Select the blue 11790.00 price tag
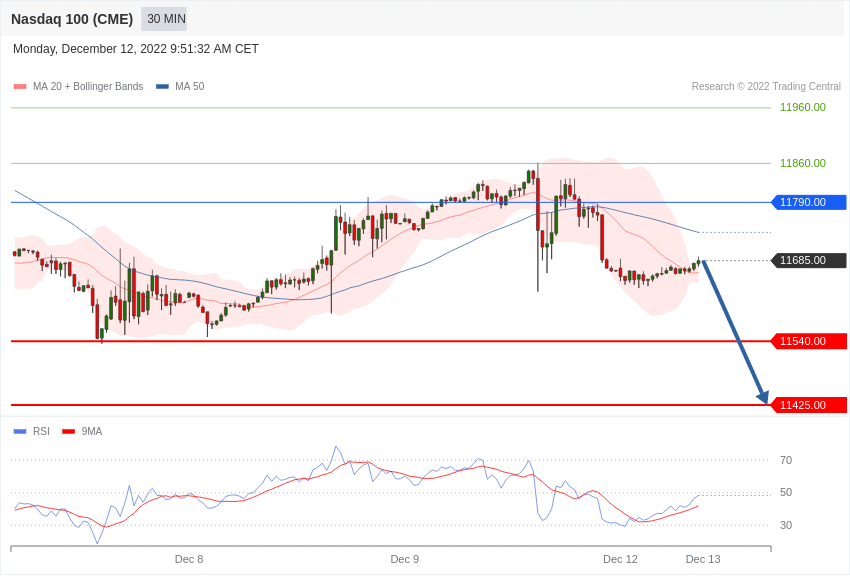 (809, 202)
